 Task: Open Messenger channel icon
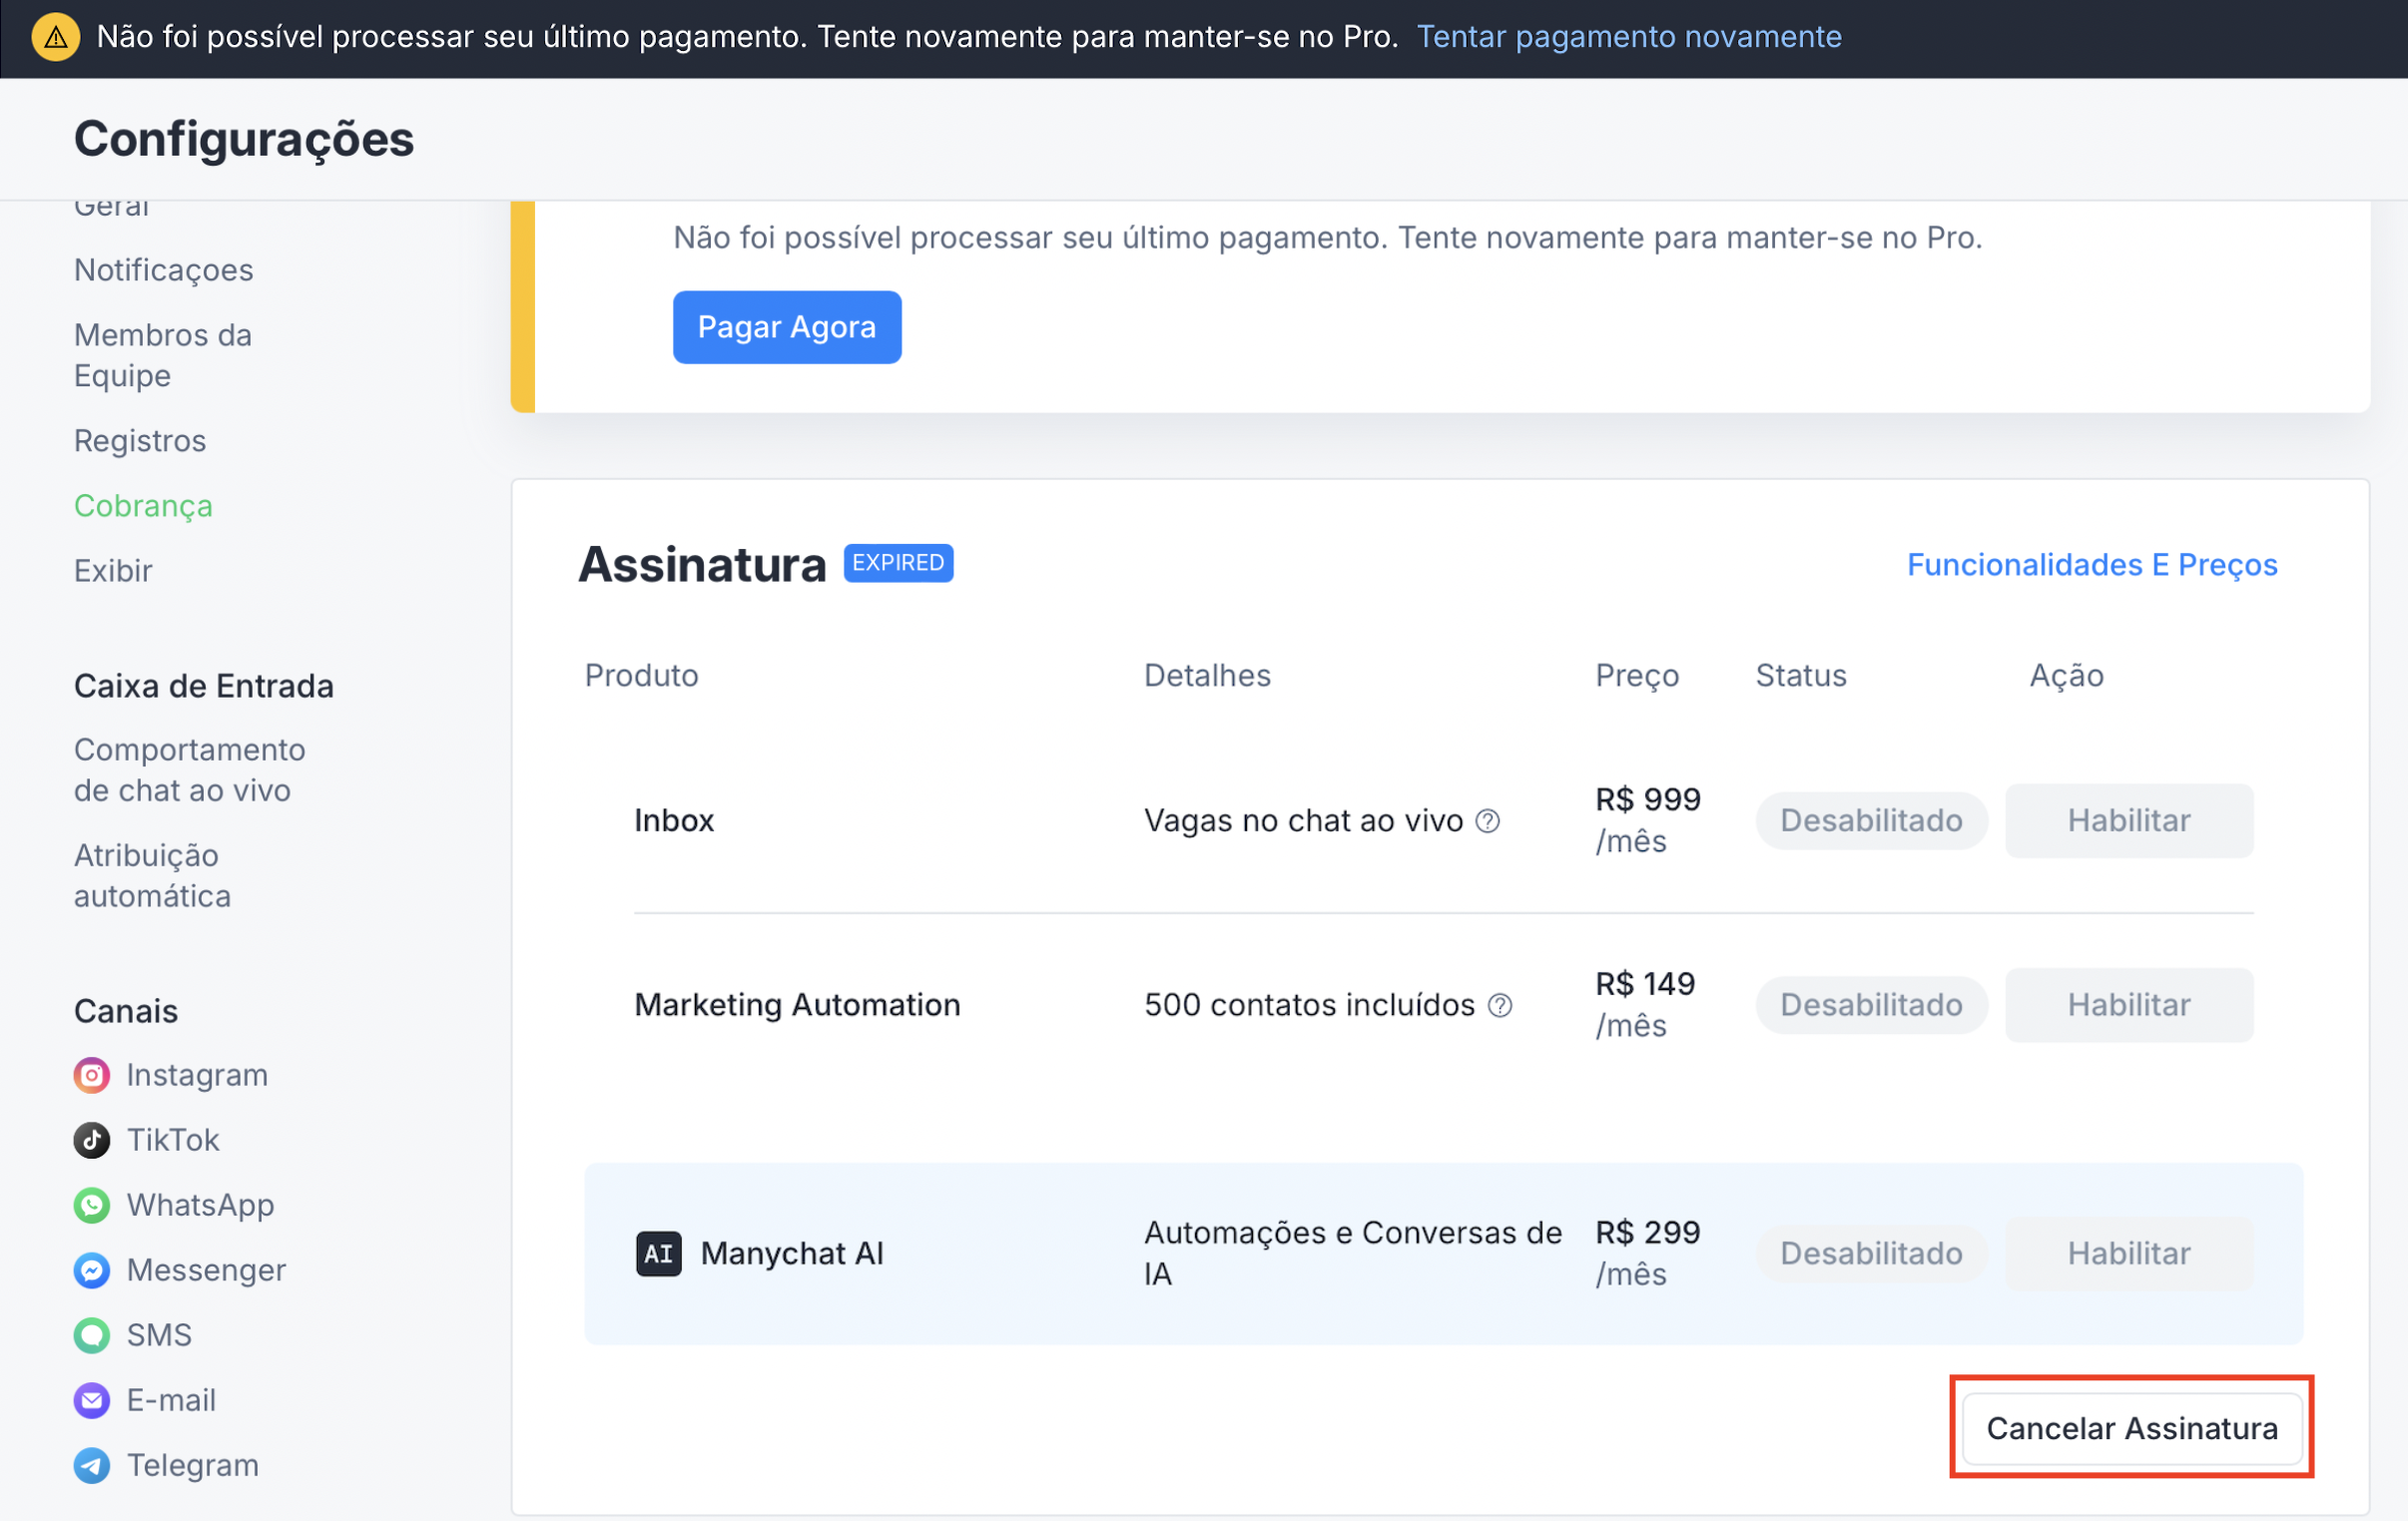coord(92,1270)
